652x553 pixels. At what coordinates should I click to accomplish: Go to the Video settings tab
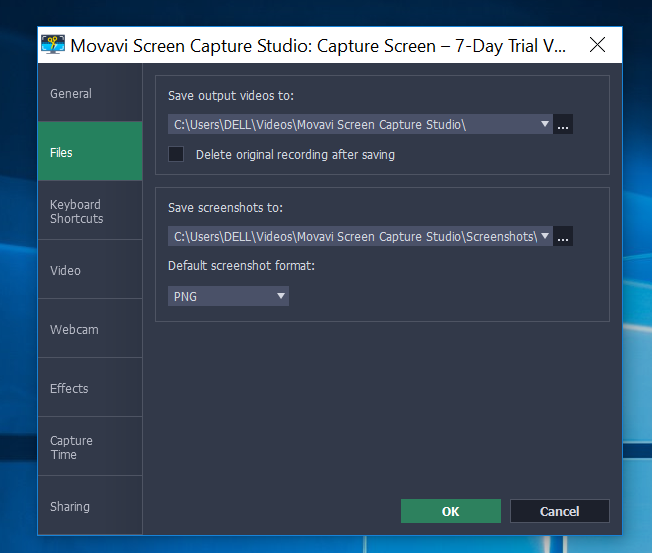(90, 270)
